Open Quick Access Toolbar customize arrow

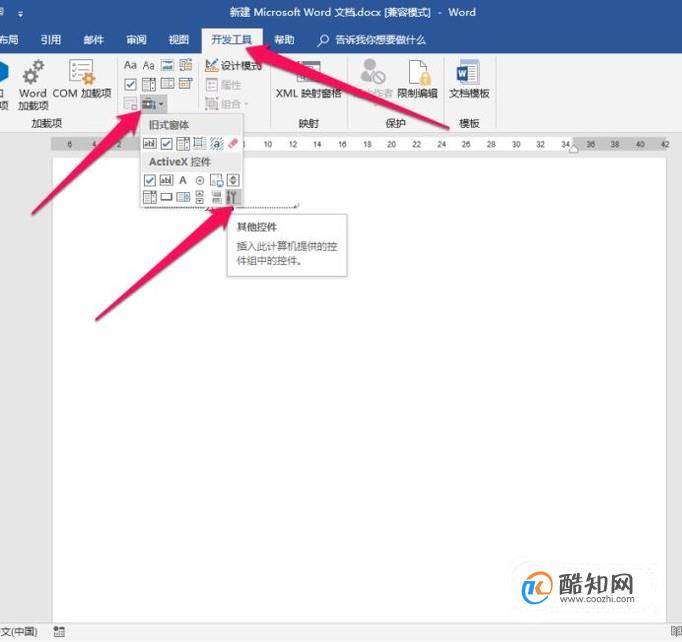pos(20,14)
